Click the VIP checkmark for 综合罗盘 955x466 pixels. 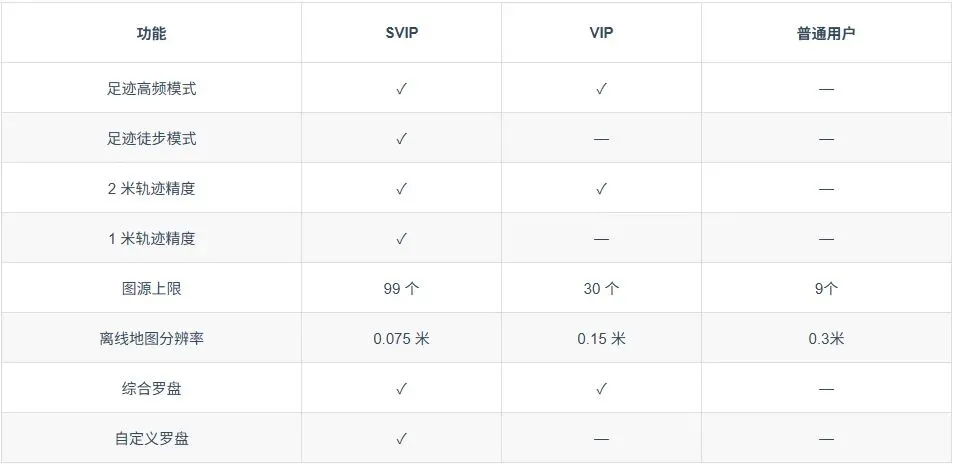[x=601, y=389]
